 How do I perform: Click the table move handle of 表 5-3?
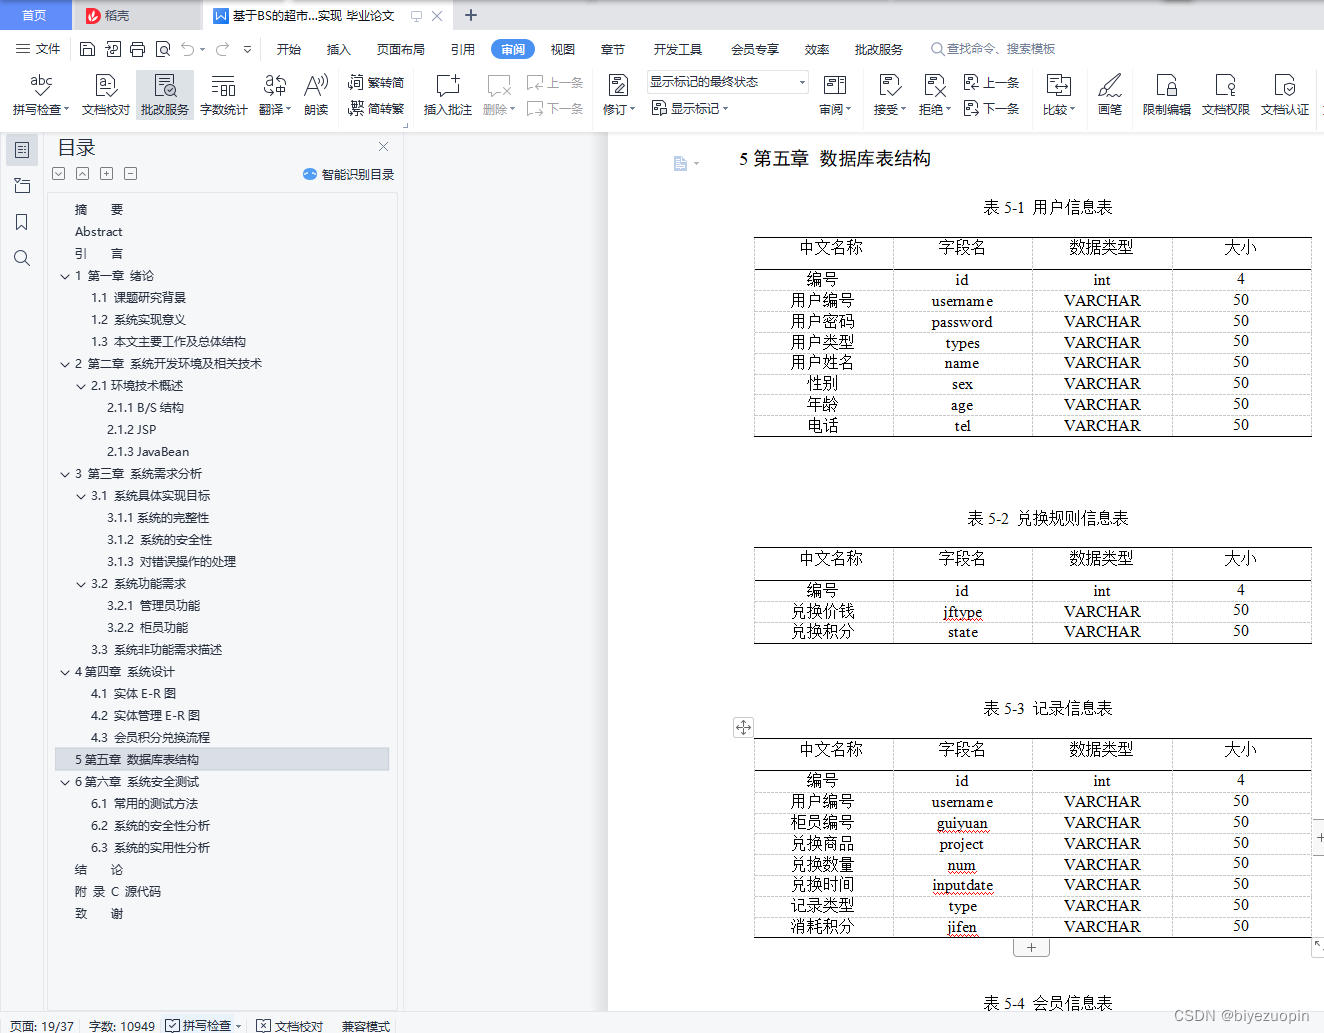click(x=743, y=727)
